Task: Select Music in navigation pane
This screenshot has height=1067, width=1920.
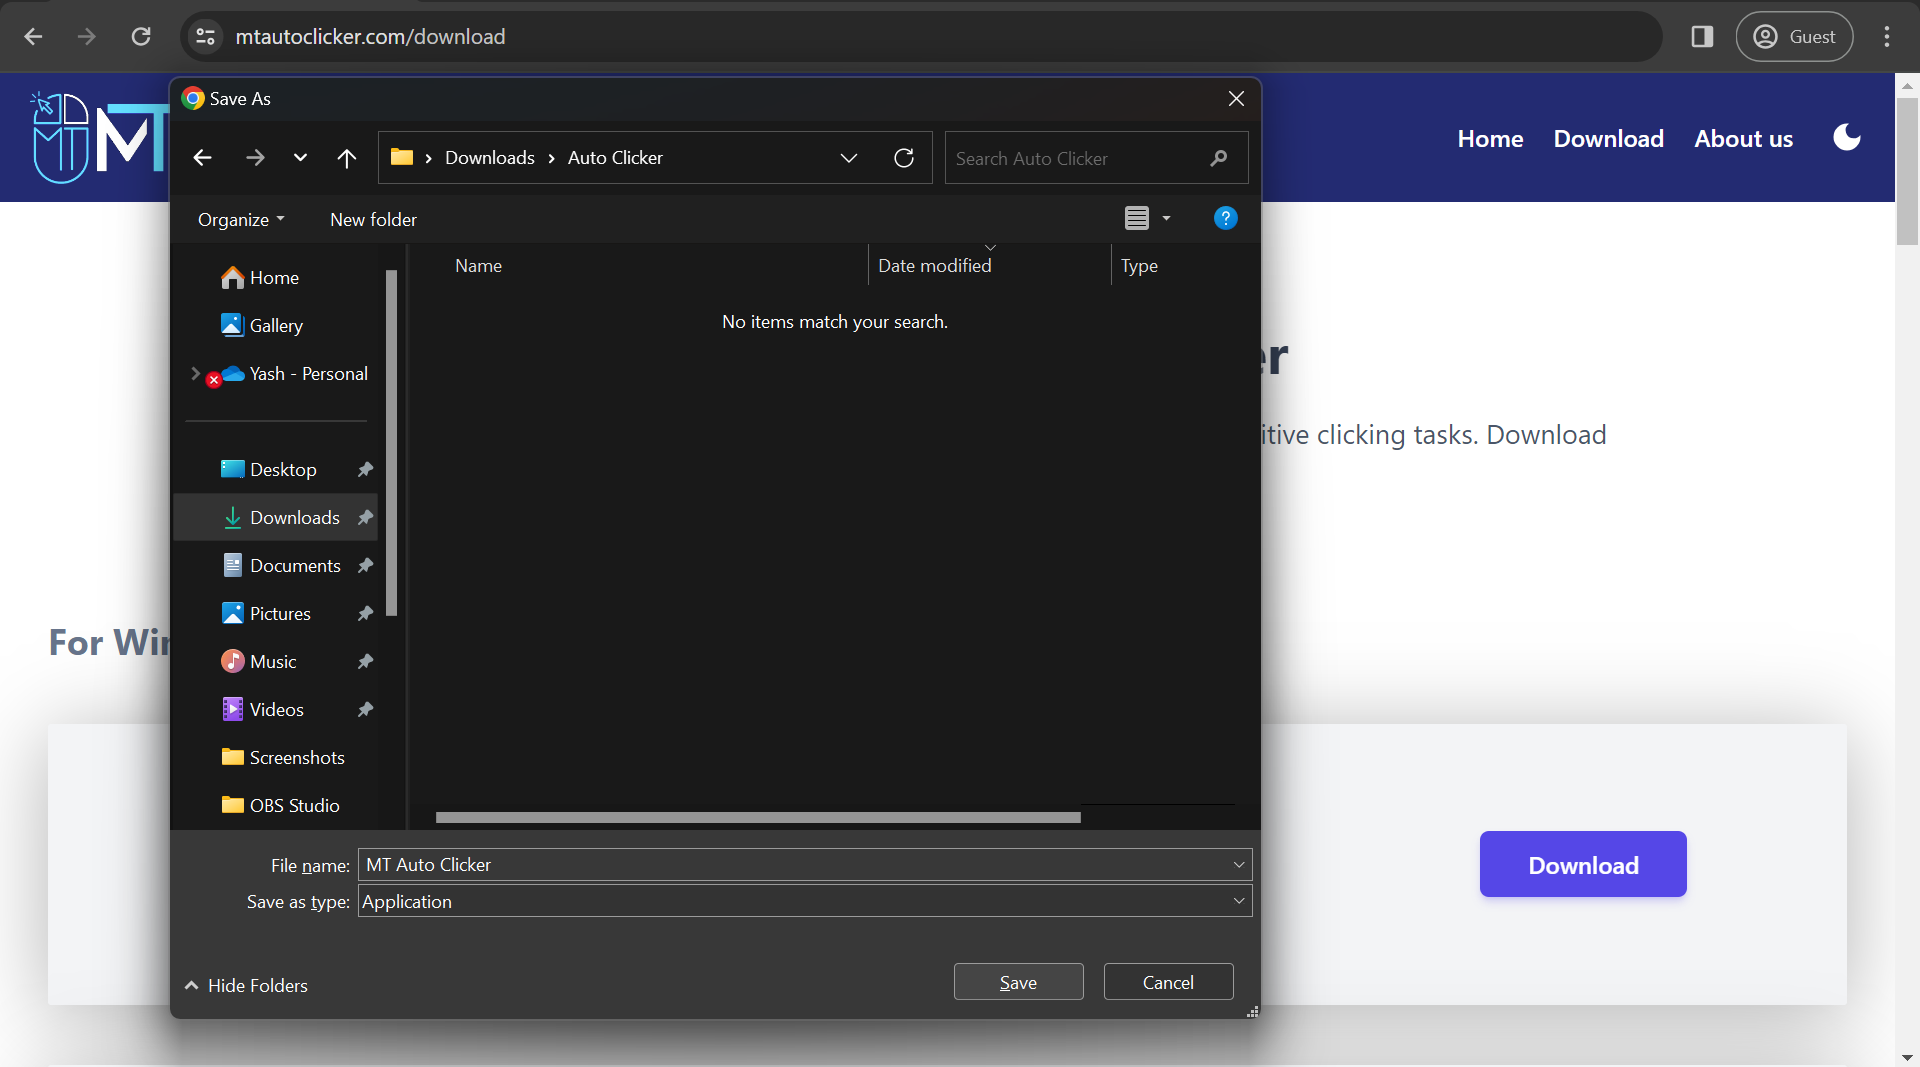Action: (x=273, y=662)
